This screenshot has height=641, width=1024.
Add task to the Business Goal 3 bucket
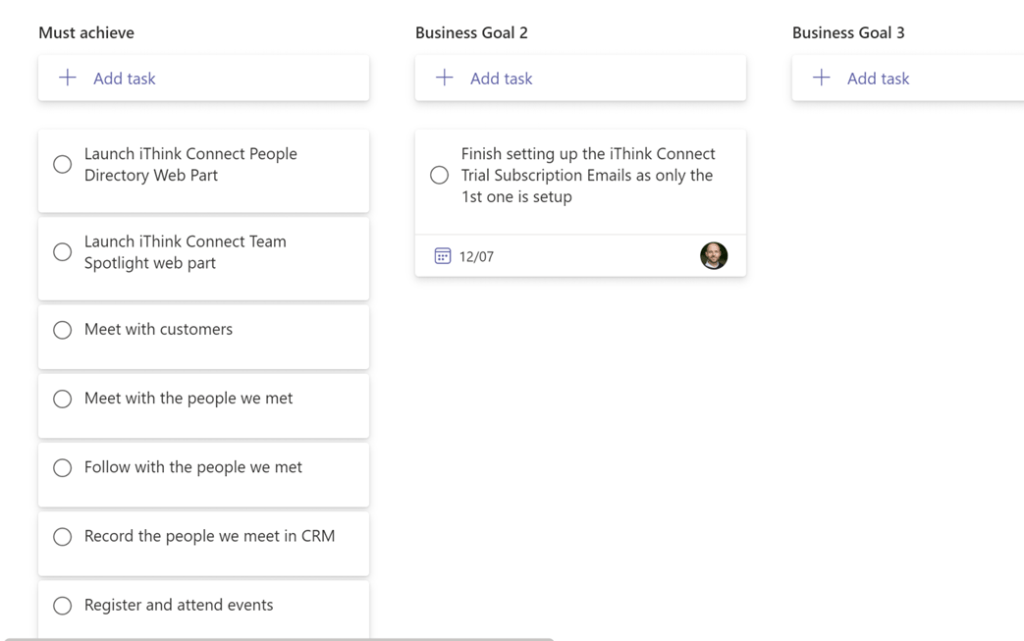[878, 78]
